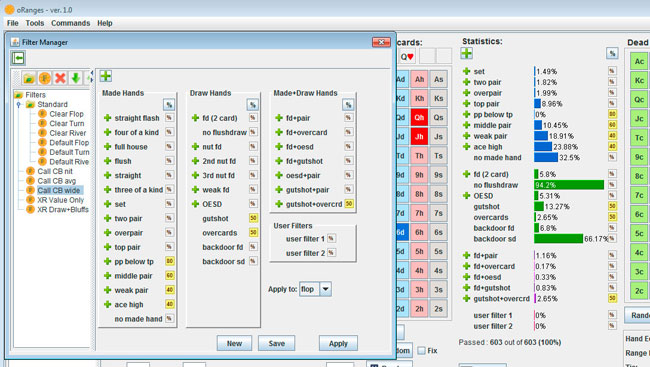Click the no made hand 32.5% bar
650x367 pixels.
546,158
